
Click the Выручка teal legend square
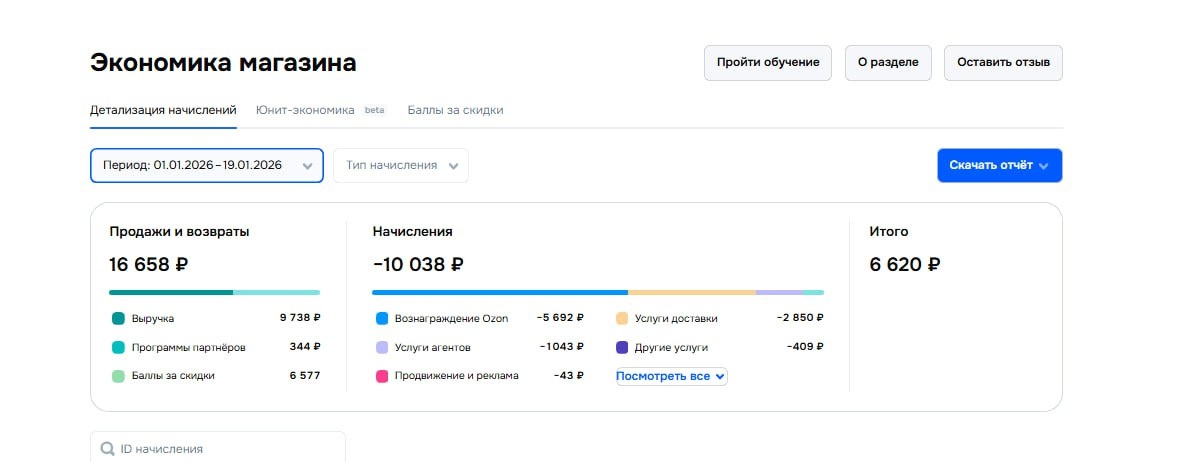(x=119, y=318)
